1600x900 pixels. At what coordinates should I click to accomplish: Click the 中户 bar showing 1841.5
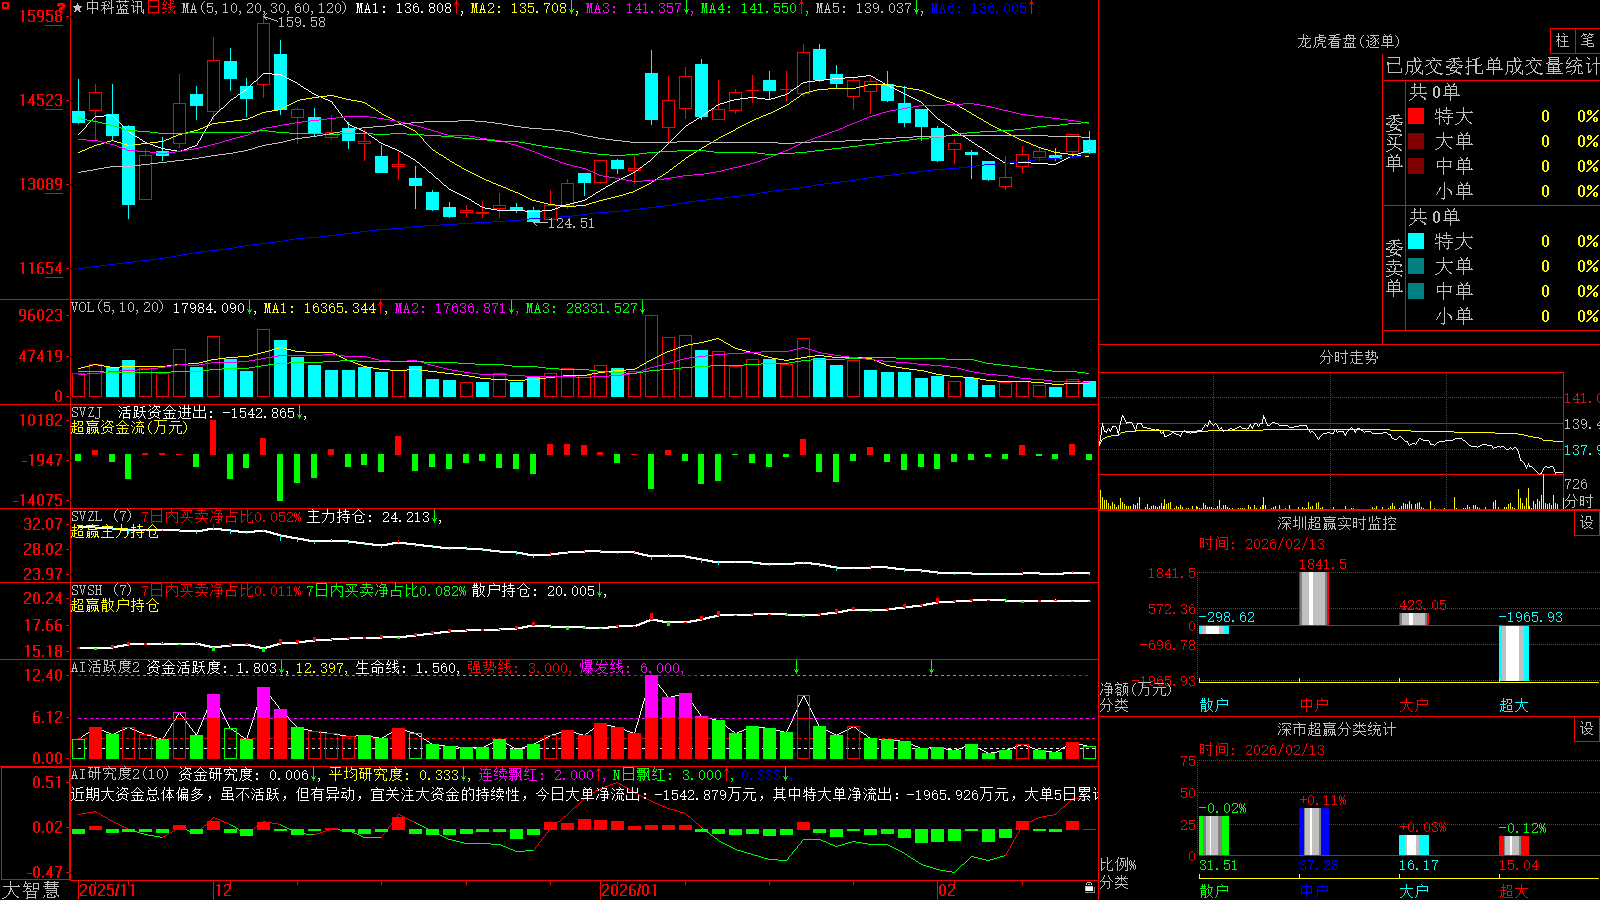[x=1314, y=598]
